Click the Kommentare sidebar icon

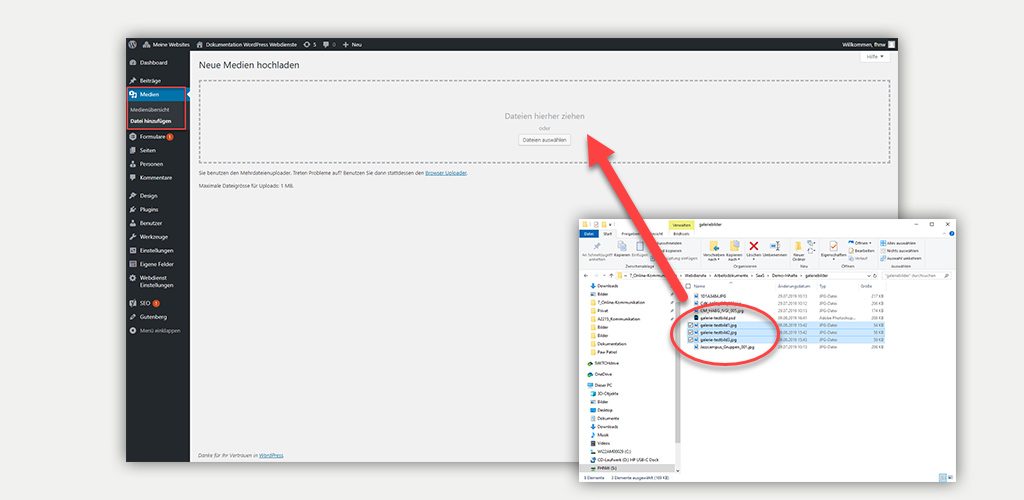(x=133, y=177)
